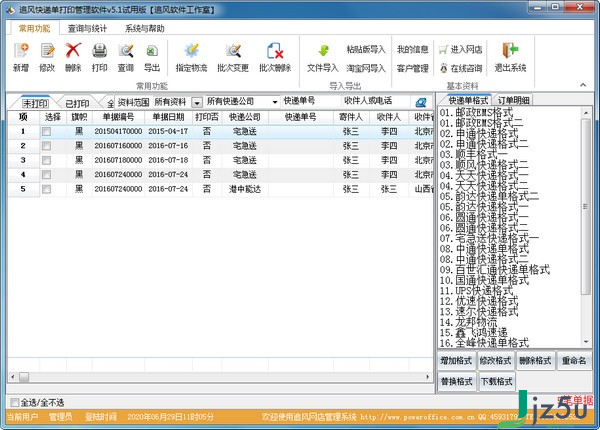The image size is (600, 430).
Task: Open 客户管理
Action: (x=412, y=68)
